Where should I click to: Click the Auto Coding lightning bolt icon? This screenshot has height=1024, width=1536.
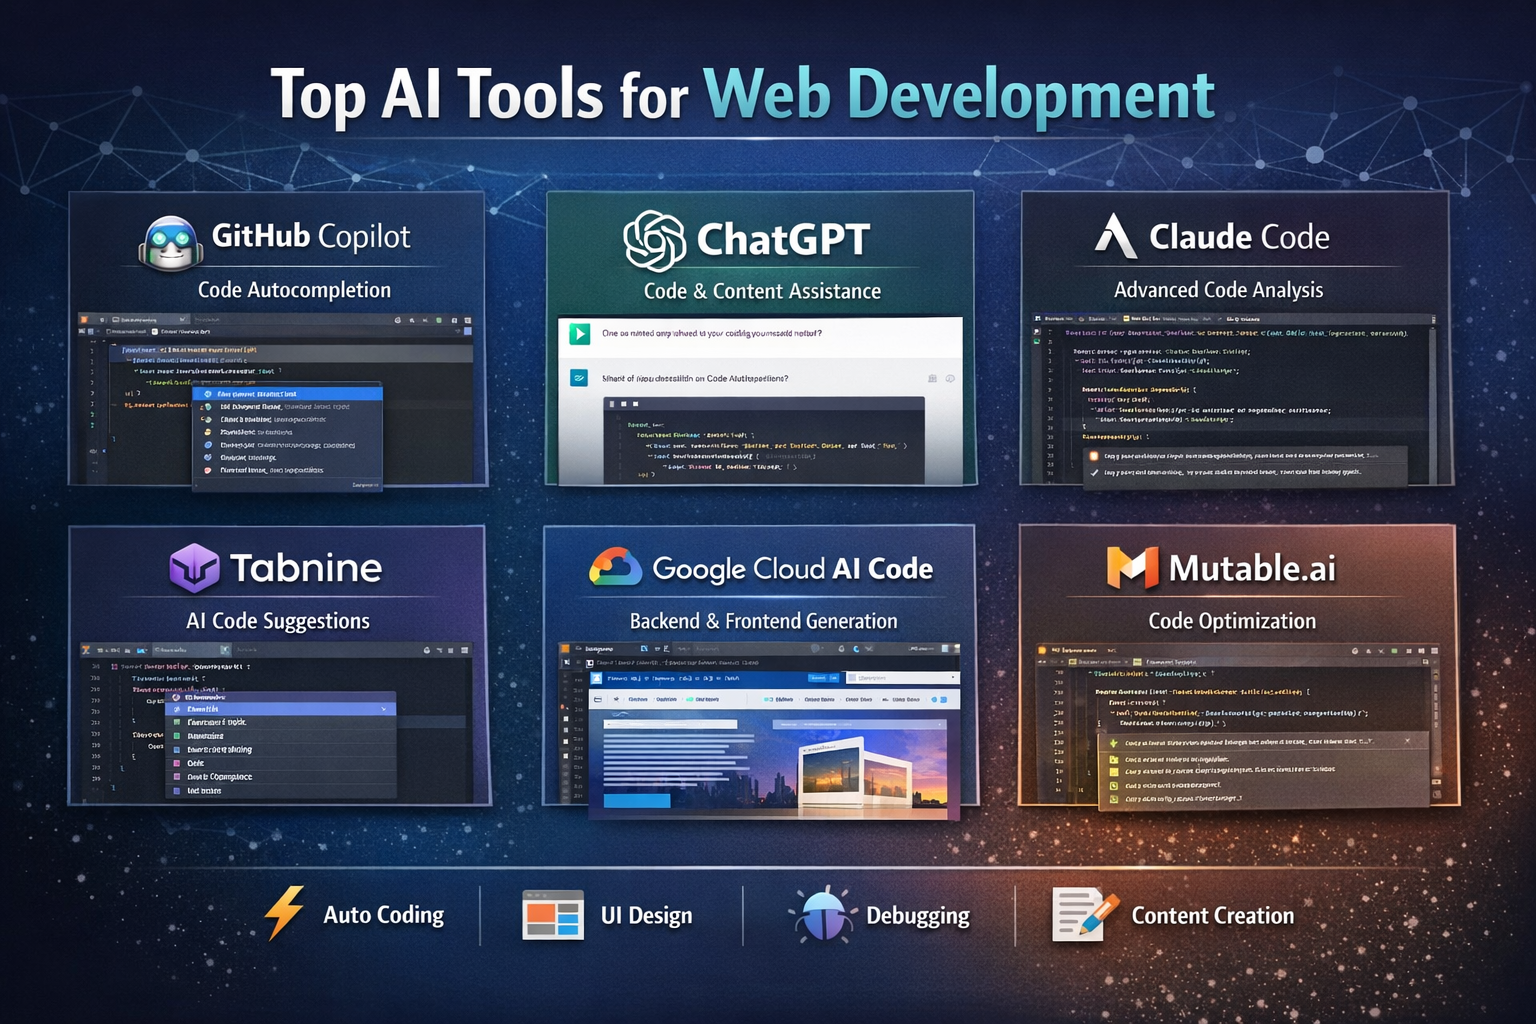[284, 913]
